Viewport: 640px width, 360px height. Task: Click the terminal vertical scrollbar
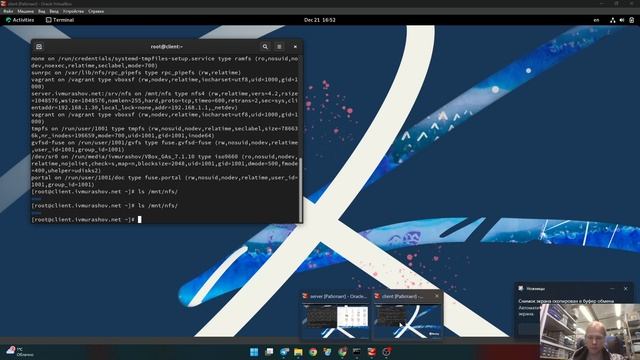[301, 190]
